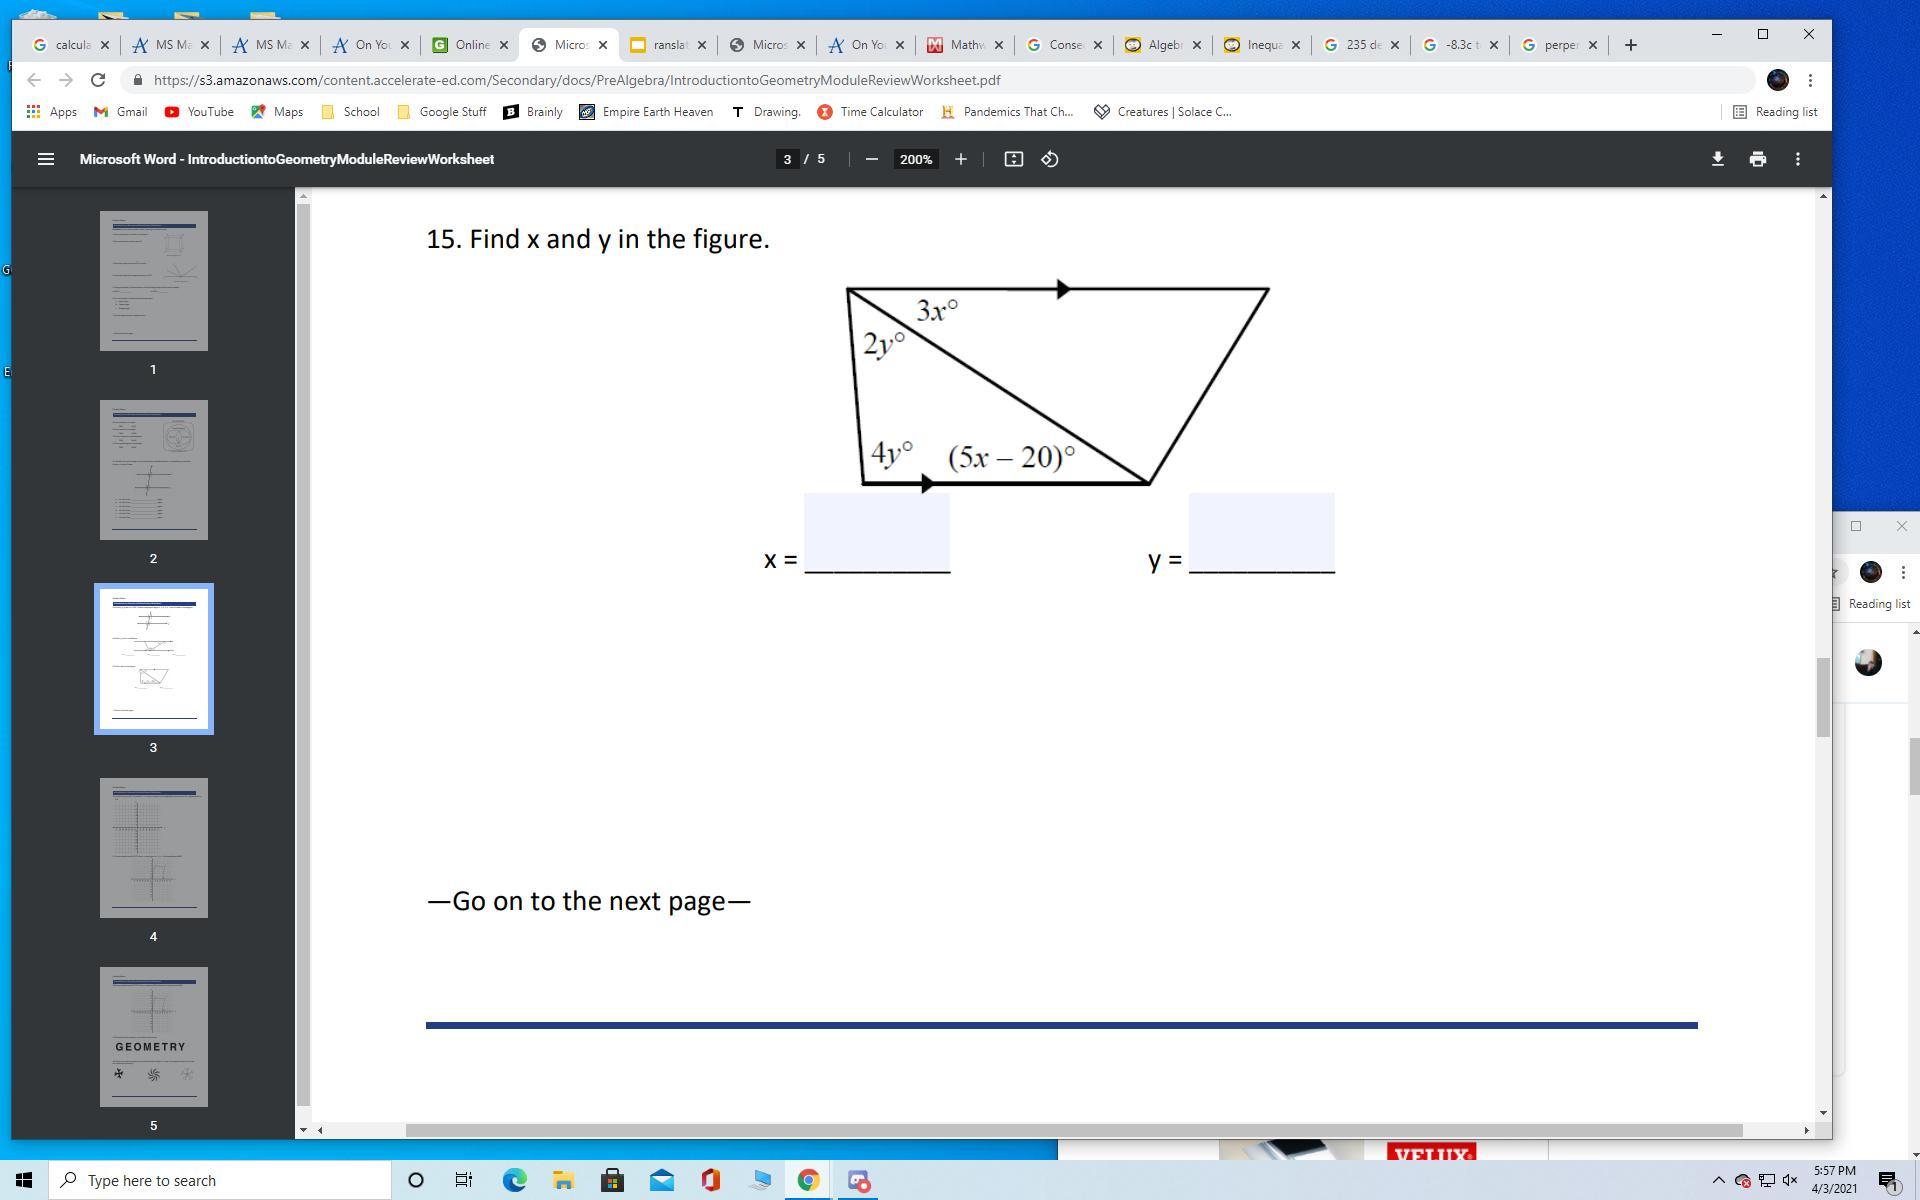Open the School bookmarks folder
Viewport: 1920px width, 1200px height.
(350, 112)
